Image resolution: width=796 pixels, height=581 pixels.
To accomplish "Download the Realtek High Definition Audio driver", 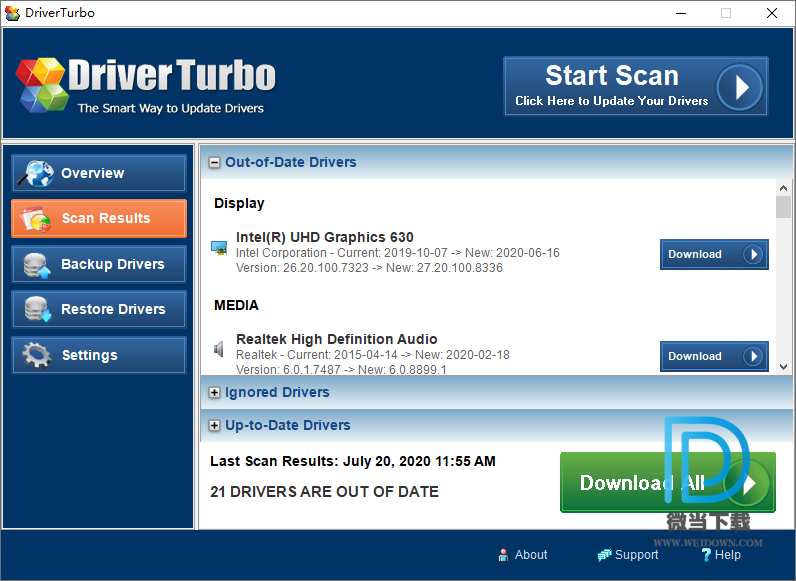I will point(714,356).
